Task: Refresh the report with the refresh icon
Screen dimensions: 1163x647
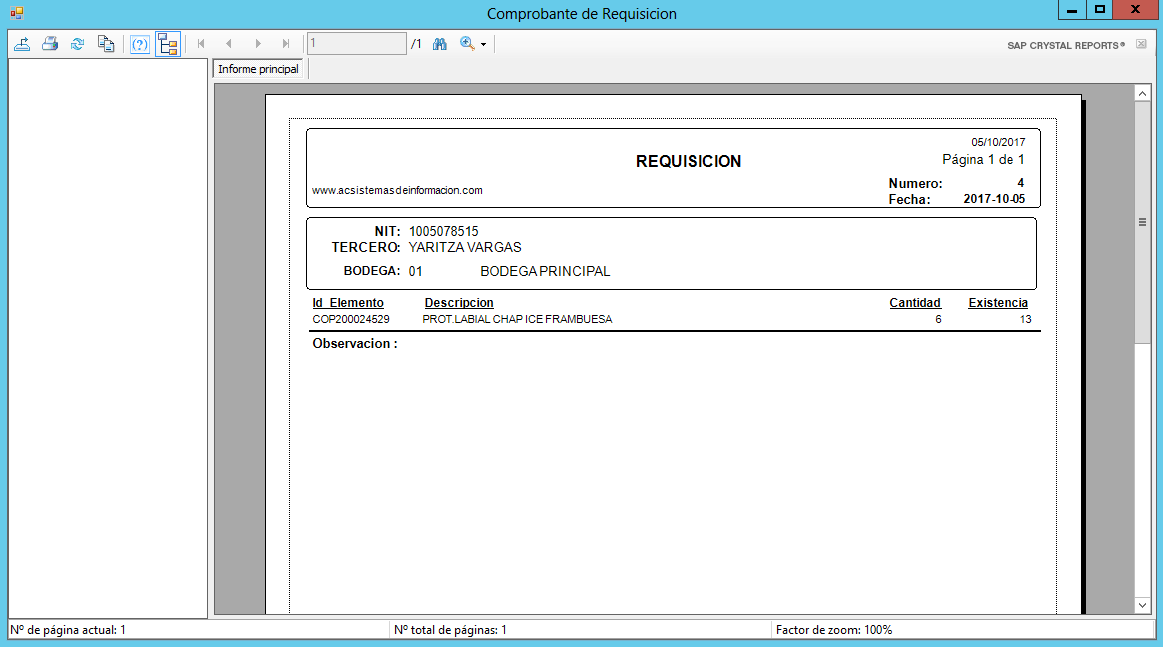Action: pos(77,44)
